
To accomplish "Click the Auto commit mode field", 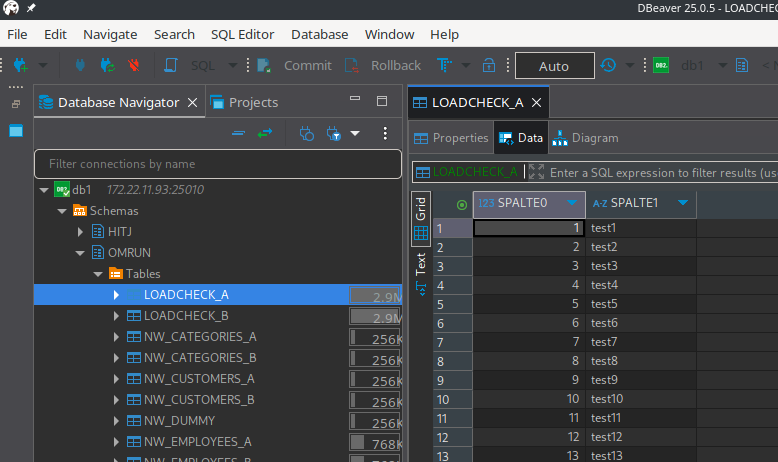I will click(554, 66).
